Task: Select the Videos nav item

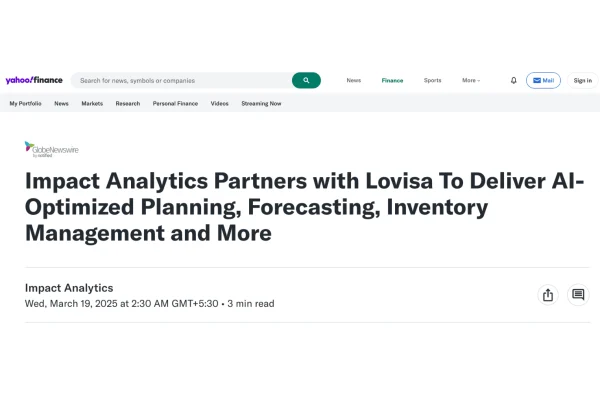Action: [x=219, y=103]
